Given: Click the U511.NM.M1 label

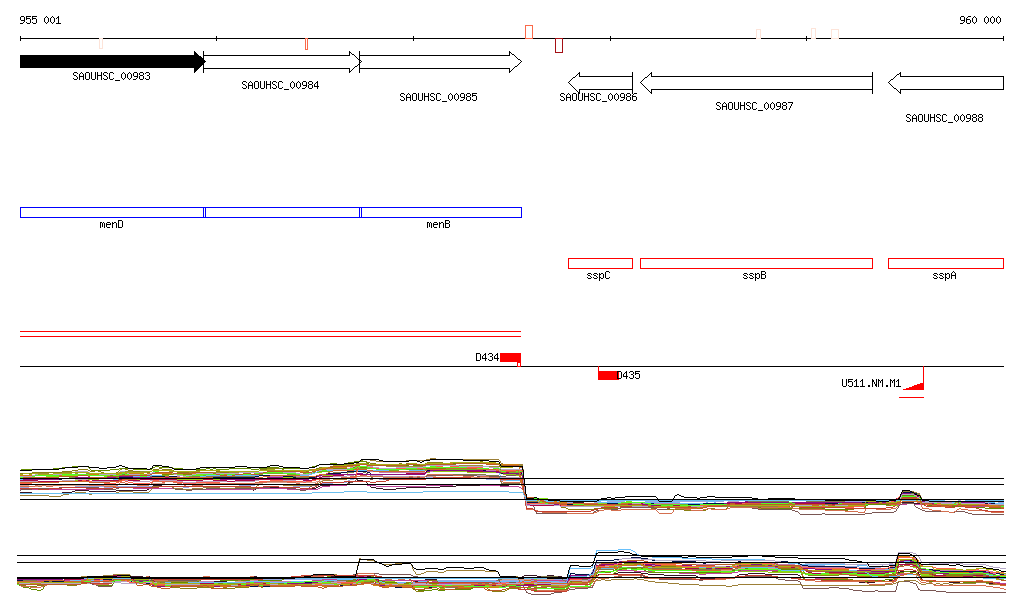Looking at the screenshot, I should tap(871, 384).
